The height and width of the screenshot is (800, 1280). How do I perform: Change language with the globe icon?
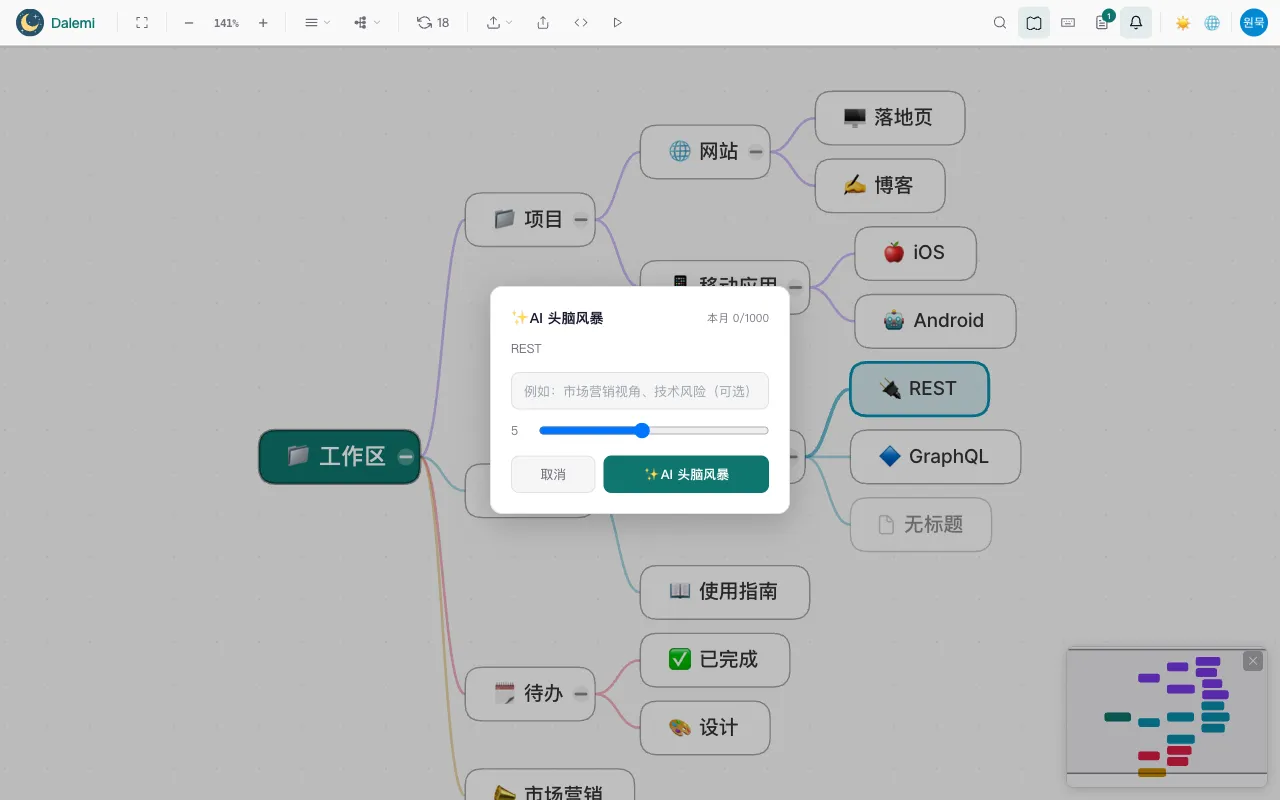coord(1212,22)
